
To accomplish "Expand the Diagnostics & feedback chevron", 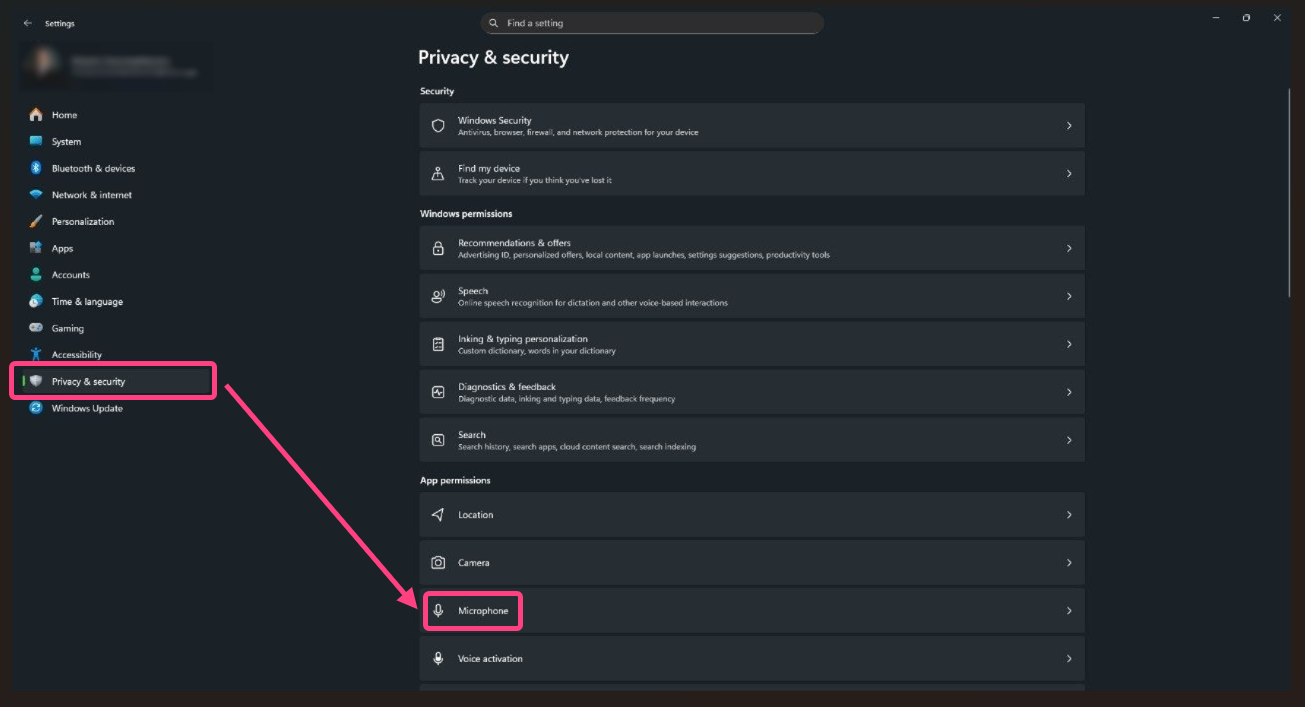I will [x=1068, y=391].
